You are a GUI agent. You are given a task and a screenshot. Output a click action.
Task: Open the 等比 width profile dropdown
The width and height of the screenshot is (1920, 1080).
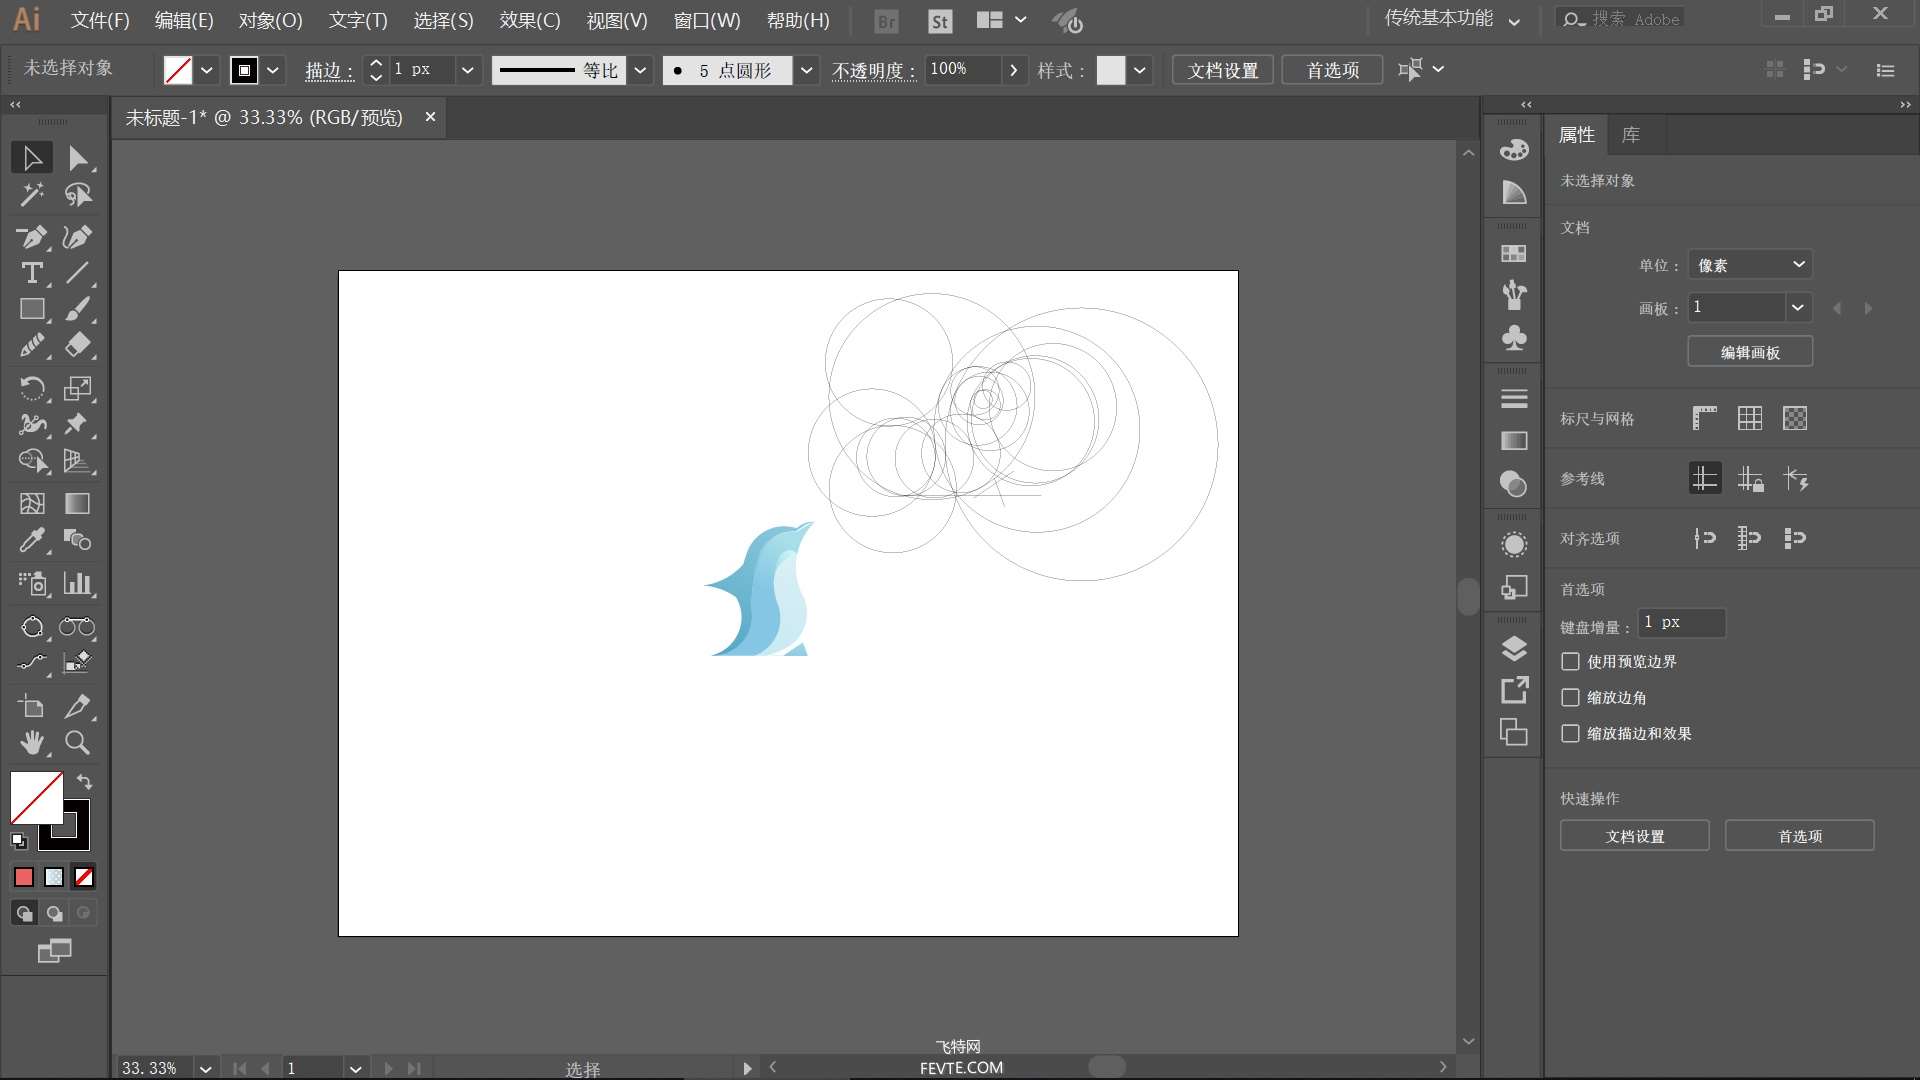tap(641, 70)
